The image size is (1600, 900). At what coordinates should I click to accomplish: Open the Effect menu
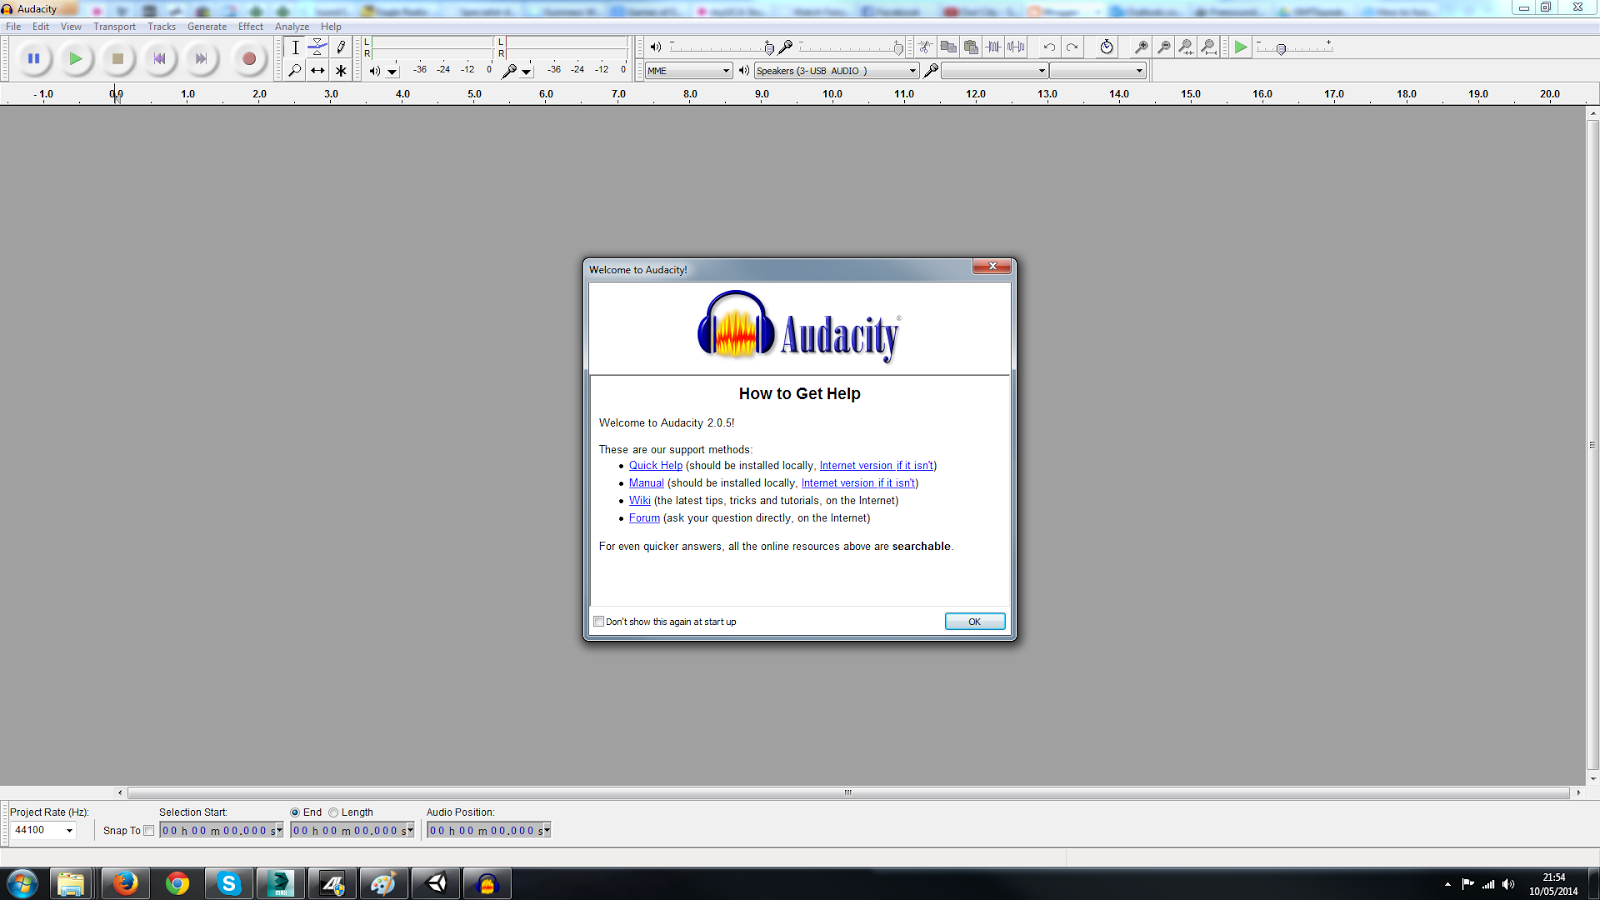pos(251,27)
